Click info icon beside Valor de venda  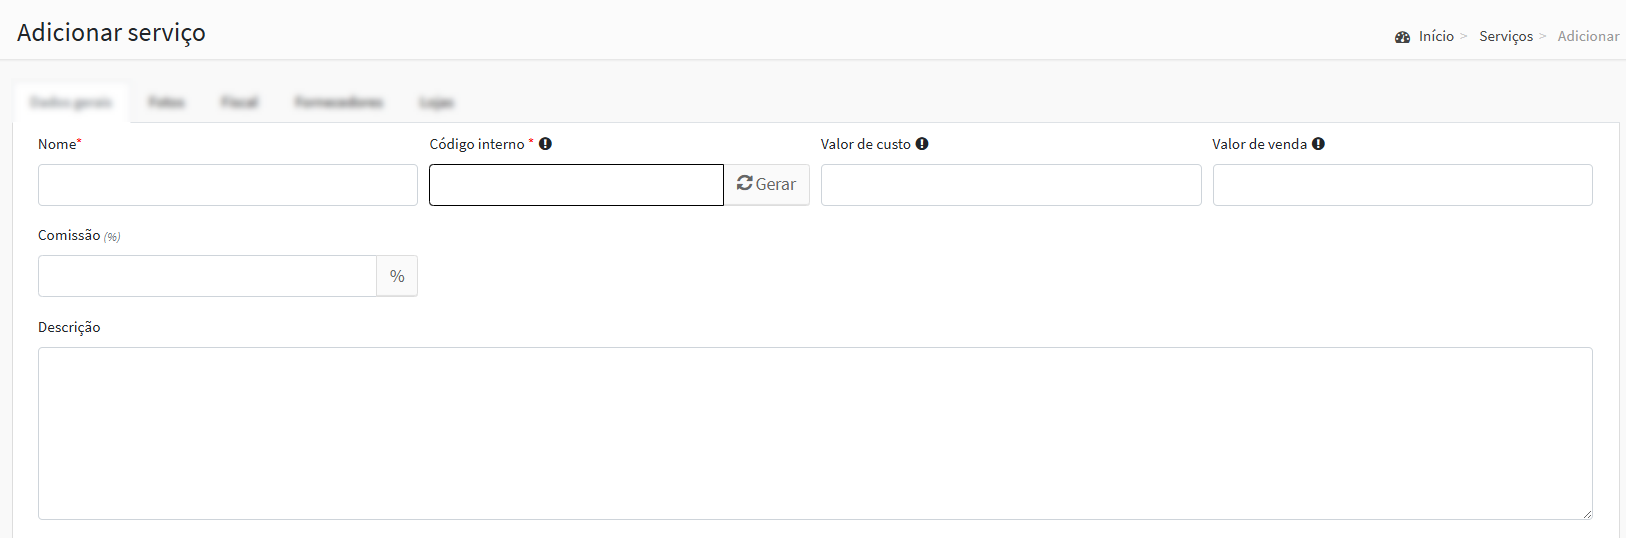pyautogui.click(x=1318, y=144)
